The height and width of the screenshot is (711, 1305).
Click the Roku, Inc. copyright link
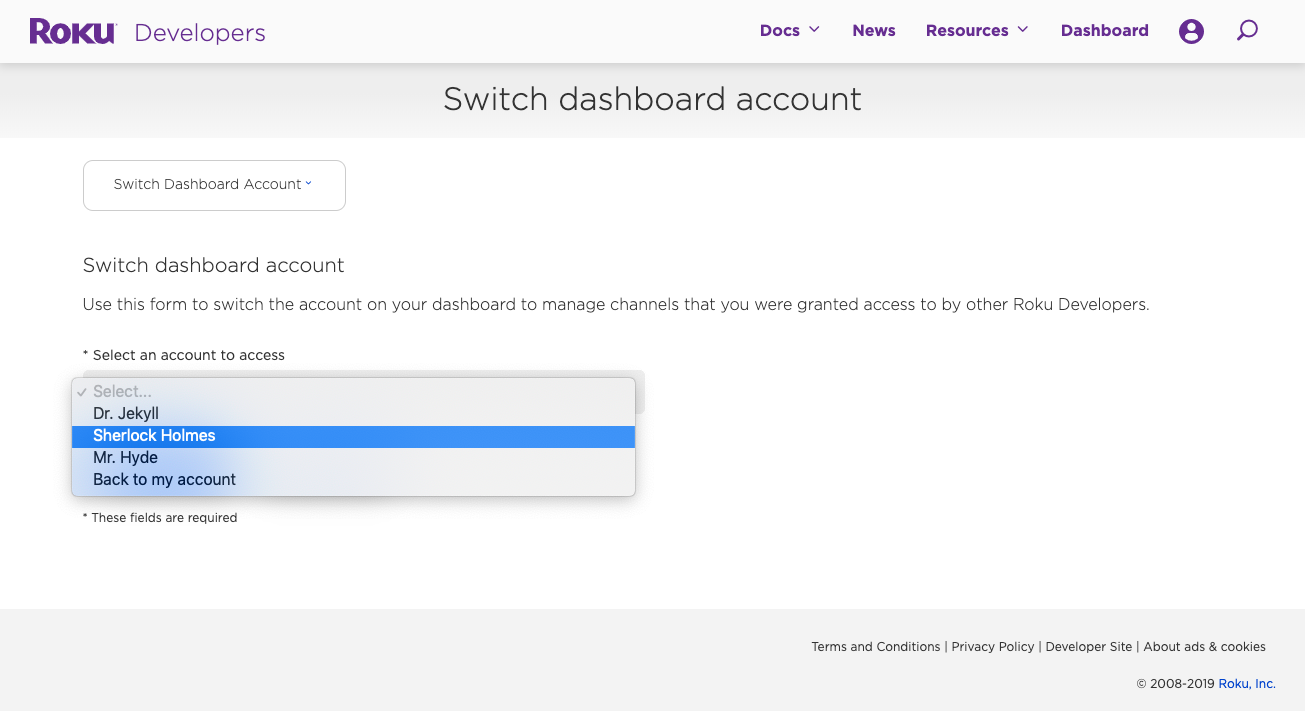tap(1246, 684)
